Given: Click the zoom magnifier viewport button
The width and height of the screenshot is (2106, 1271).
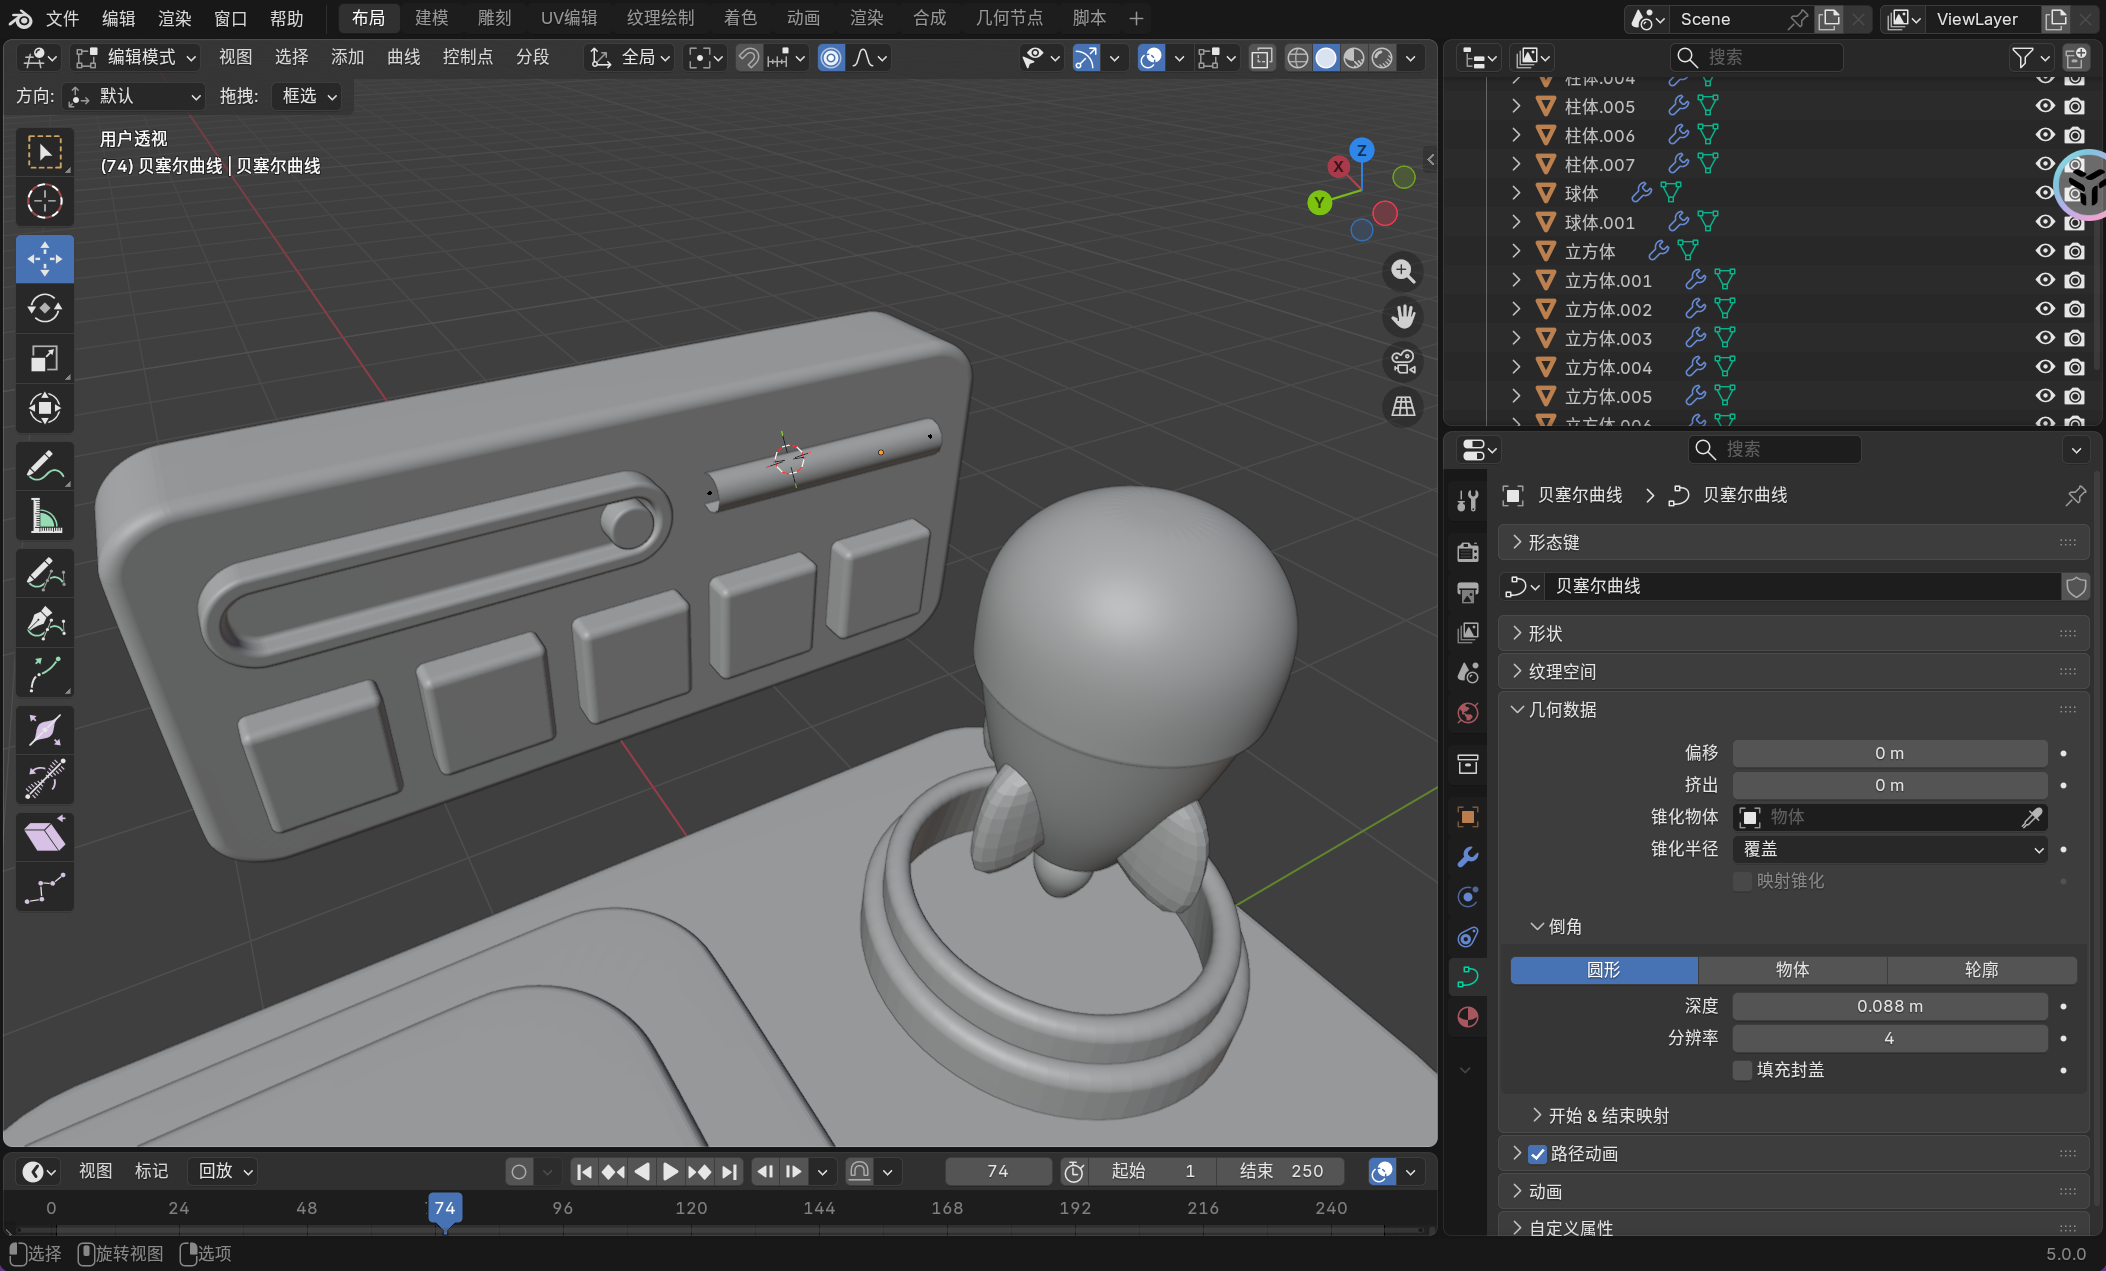Looking at the screenshot, I should point(1403,271).
